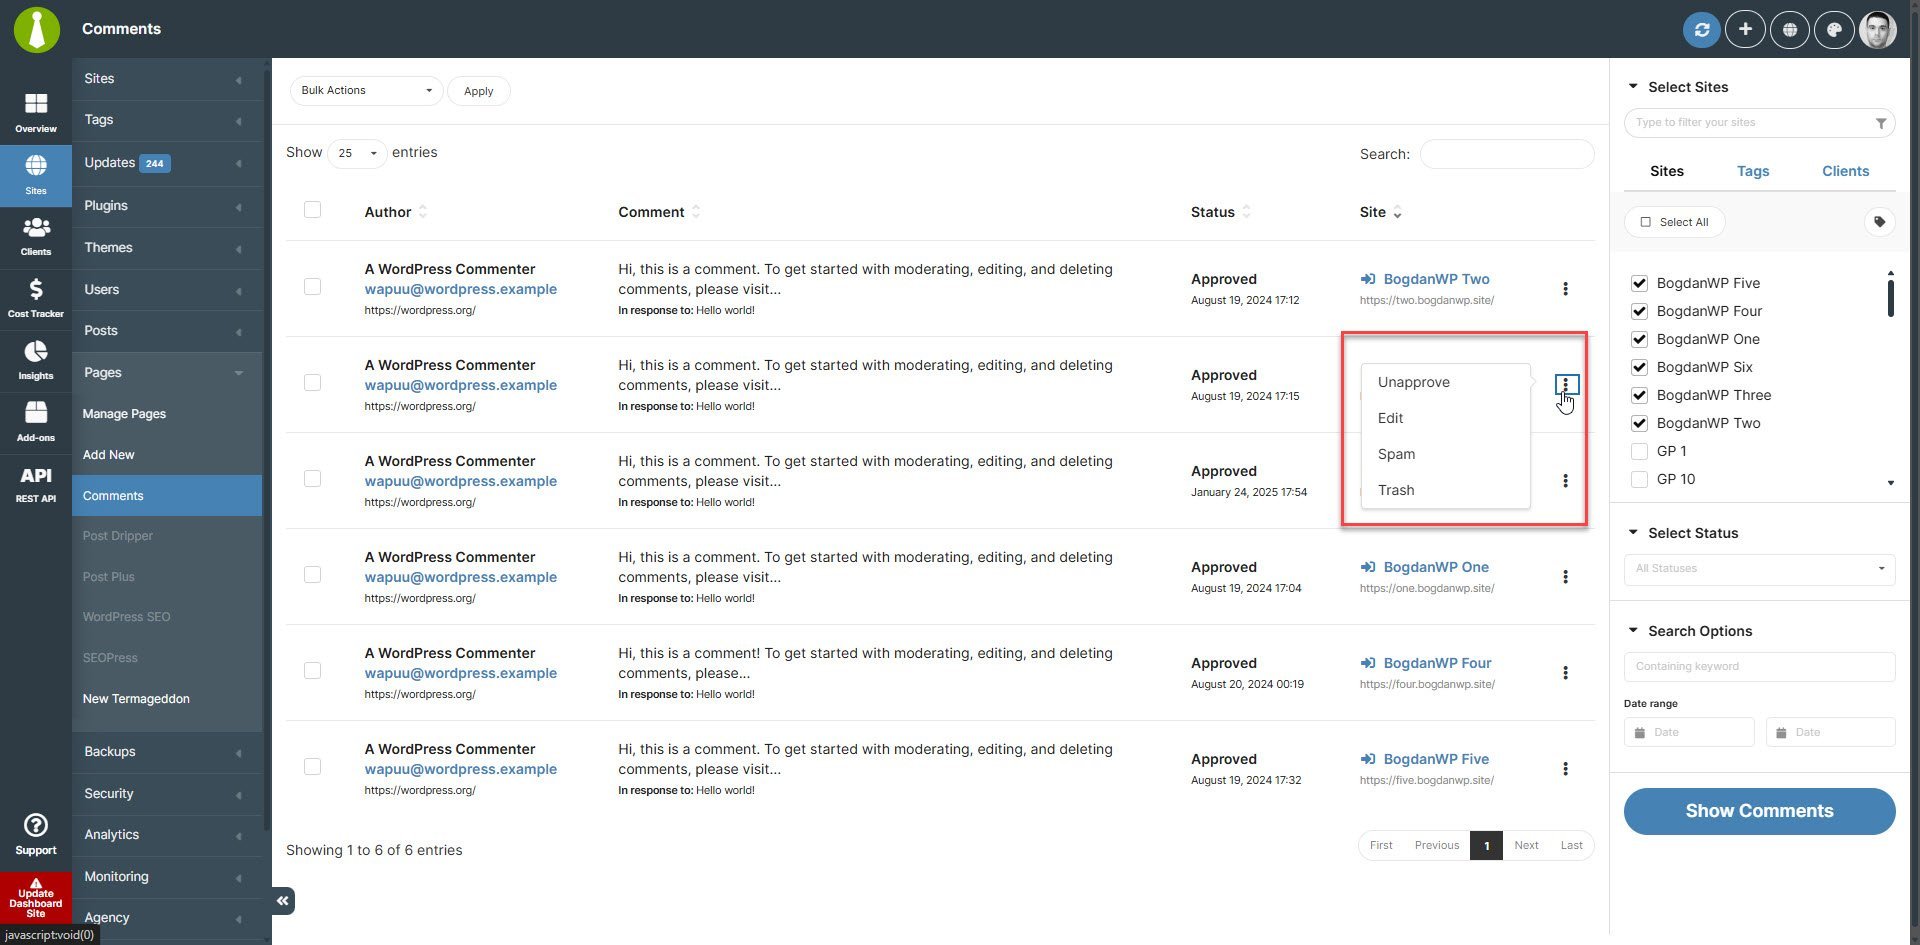The height and width of the screenshot is (945, 1920).
Task: Click the tag icon beside Select All
Action: coord(1880,222)
